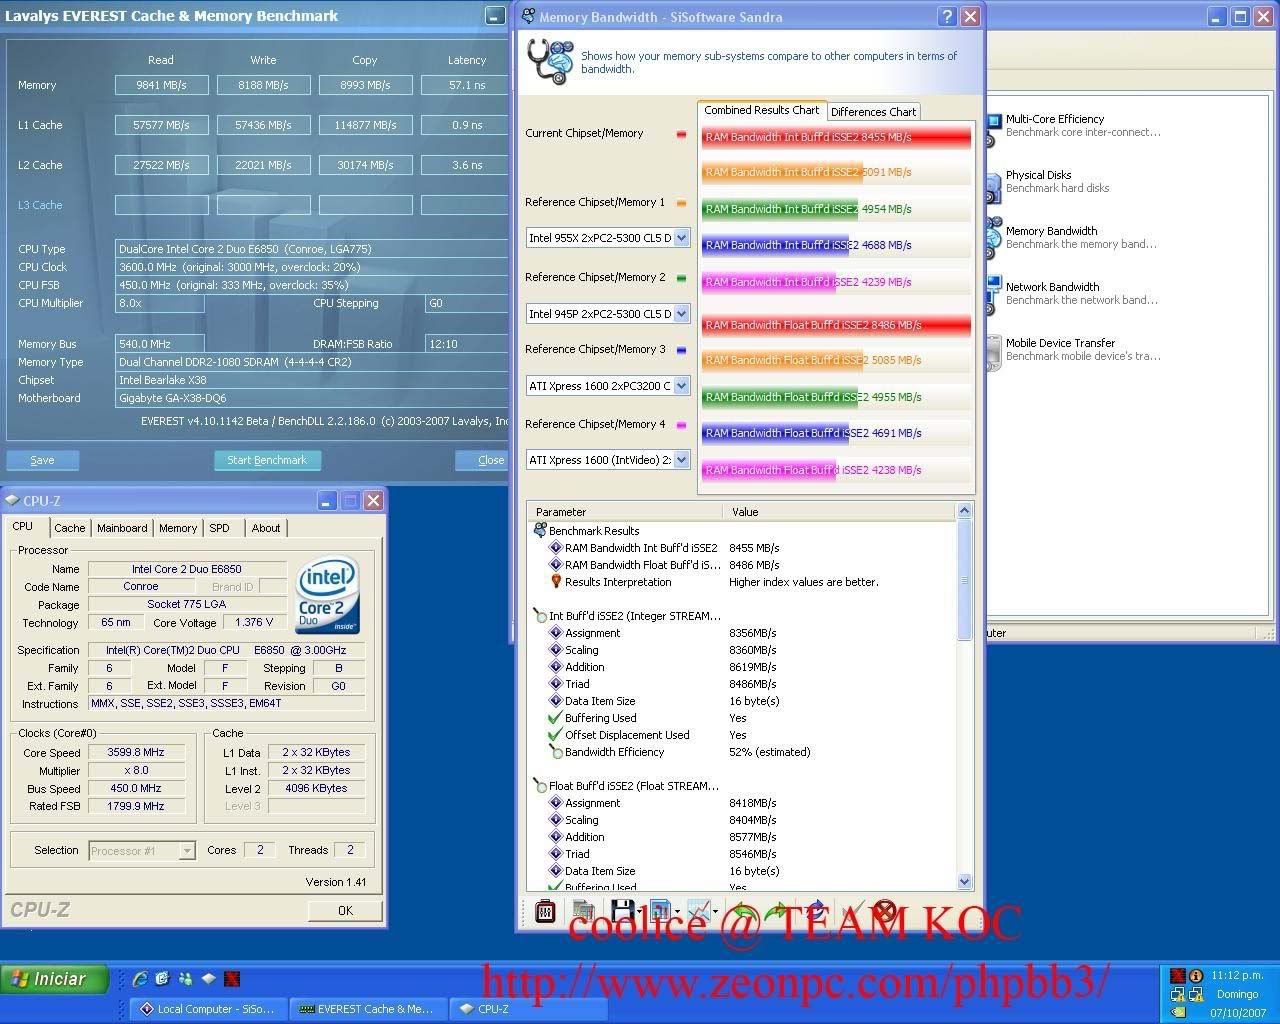Open the bar chart icon's dropdown arrow
Viewport: 1280px width, 1024px height.
677,912
